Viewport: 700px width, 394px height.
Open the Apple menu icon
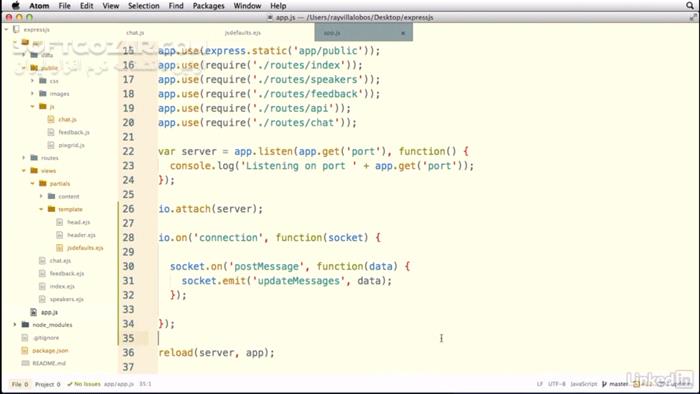pyautogui.click(x=16, y=5)
